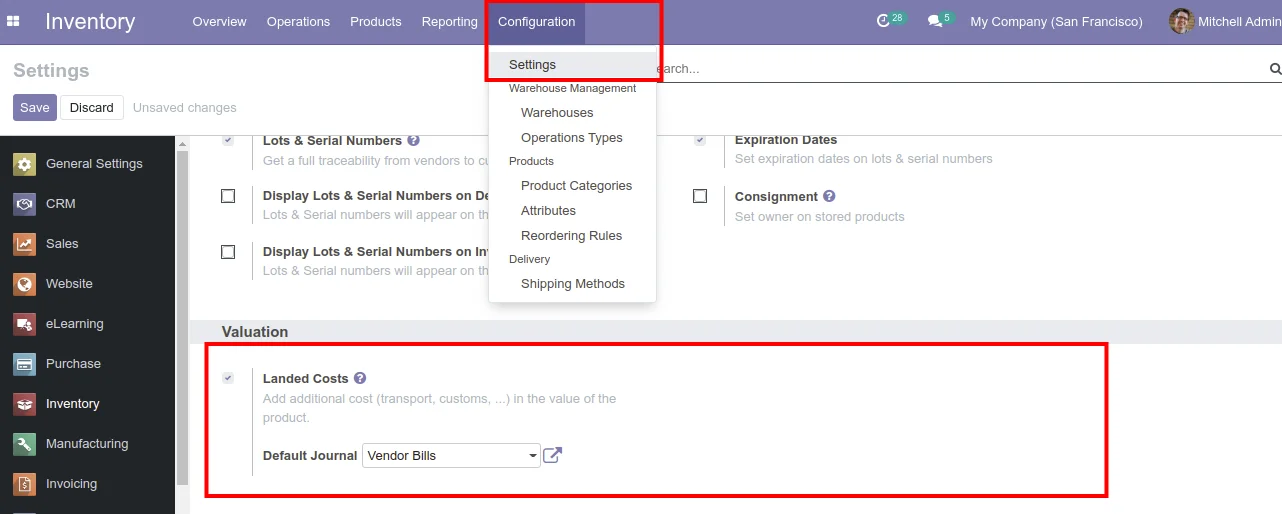Open help icon beside Landed Costs

(x=360, y=378)
